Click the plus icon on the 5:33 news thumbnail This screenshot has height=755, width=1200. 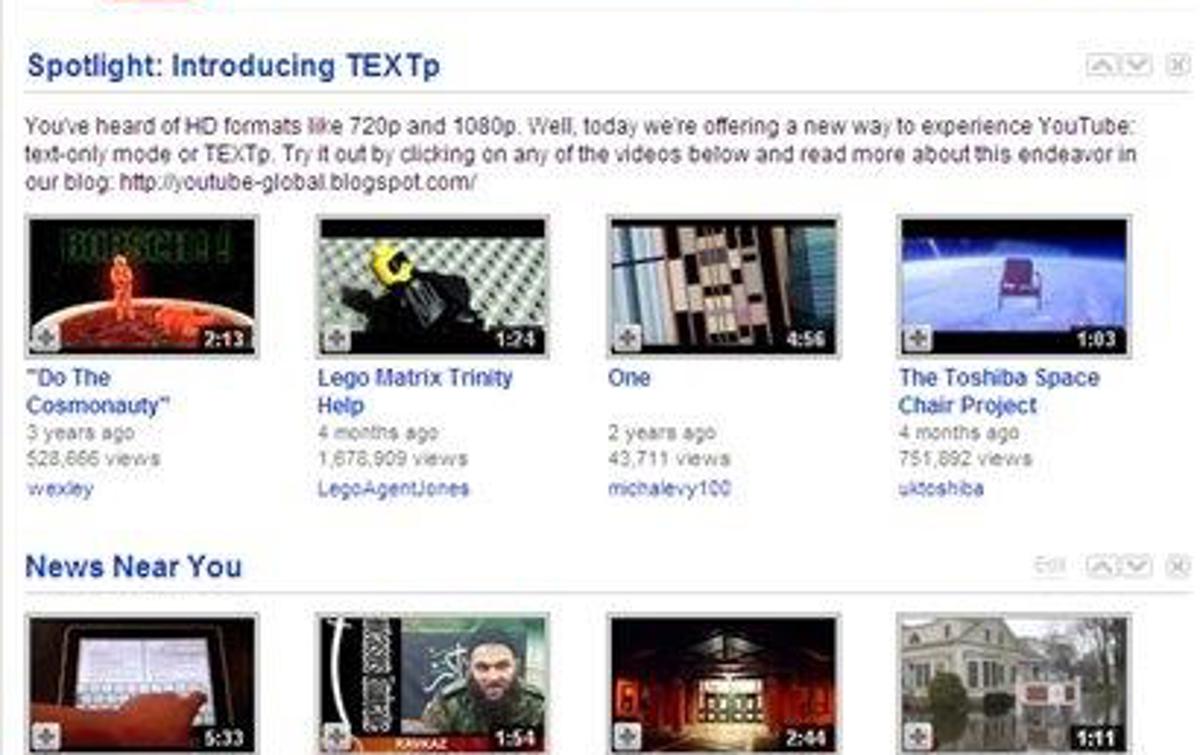click(x=45, y=737)
